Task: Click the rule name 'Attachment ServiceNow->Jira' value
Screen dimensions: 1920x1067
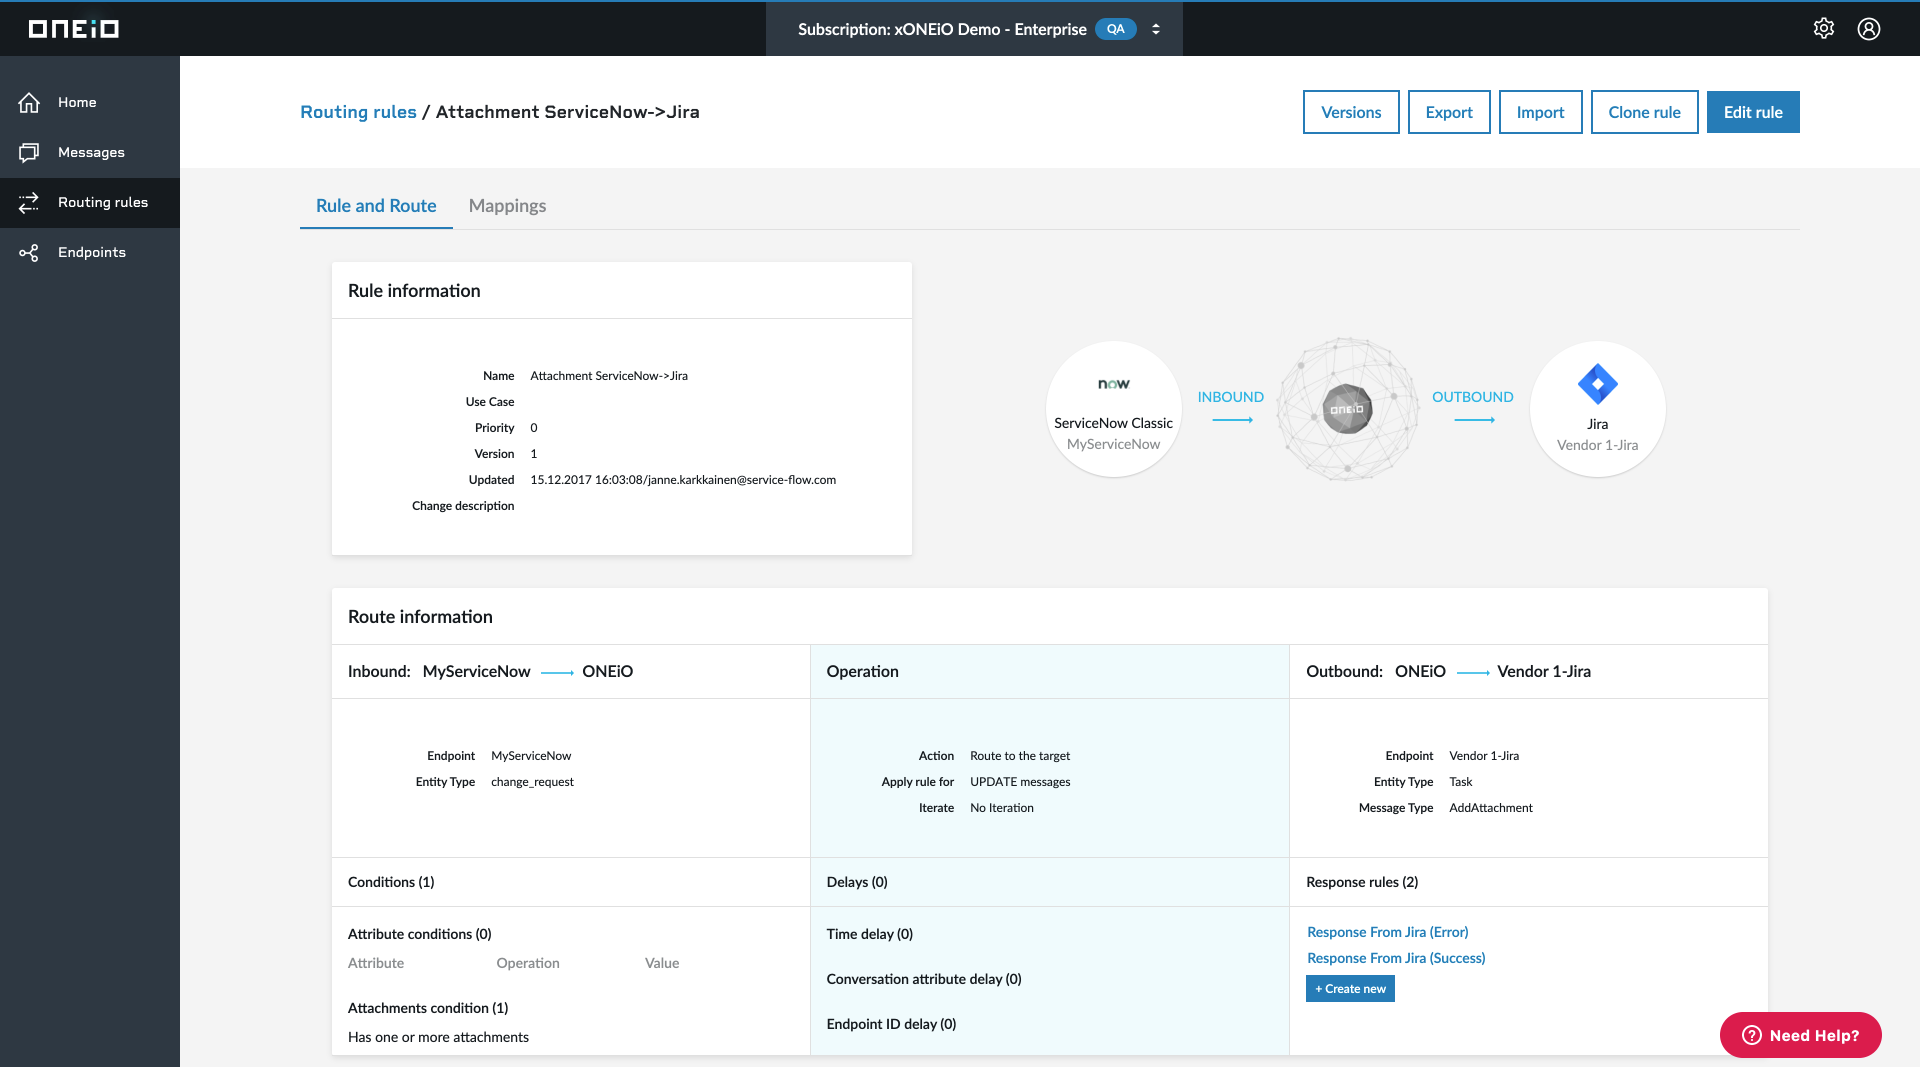Action: point(609,376)
